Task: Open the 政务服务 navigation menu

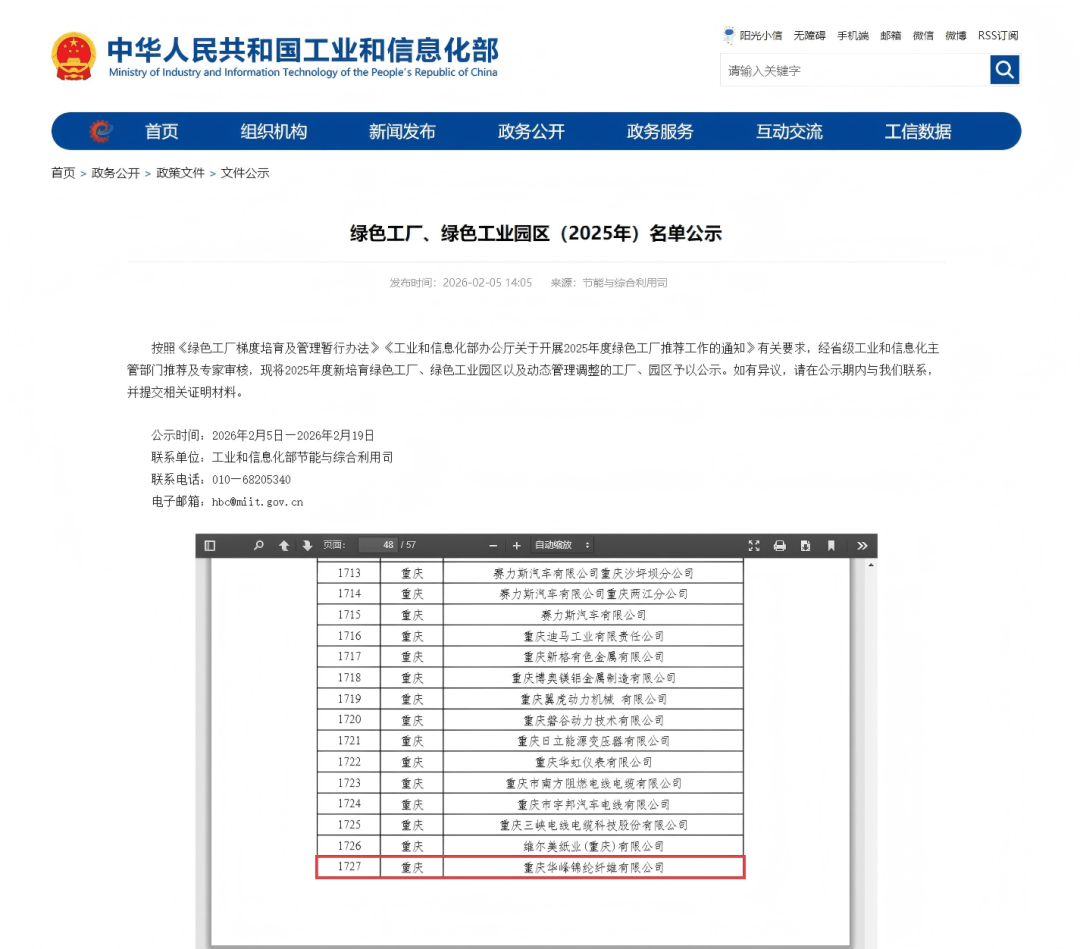Action: (x=660, y=132)
